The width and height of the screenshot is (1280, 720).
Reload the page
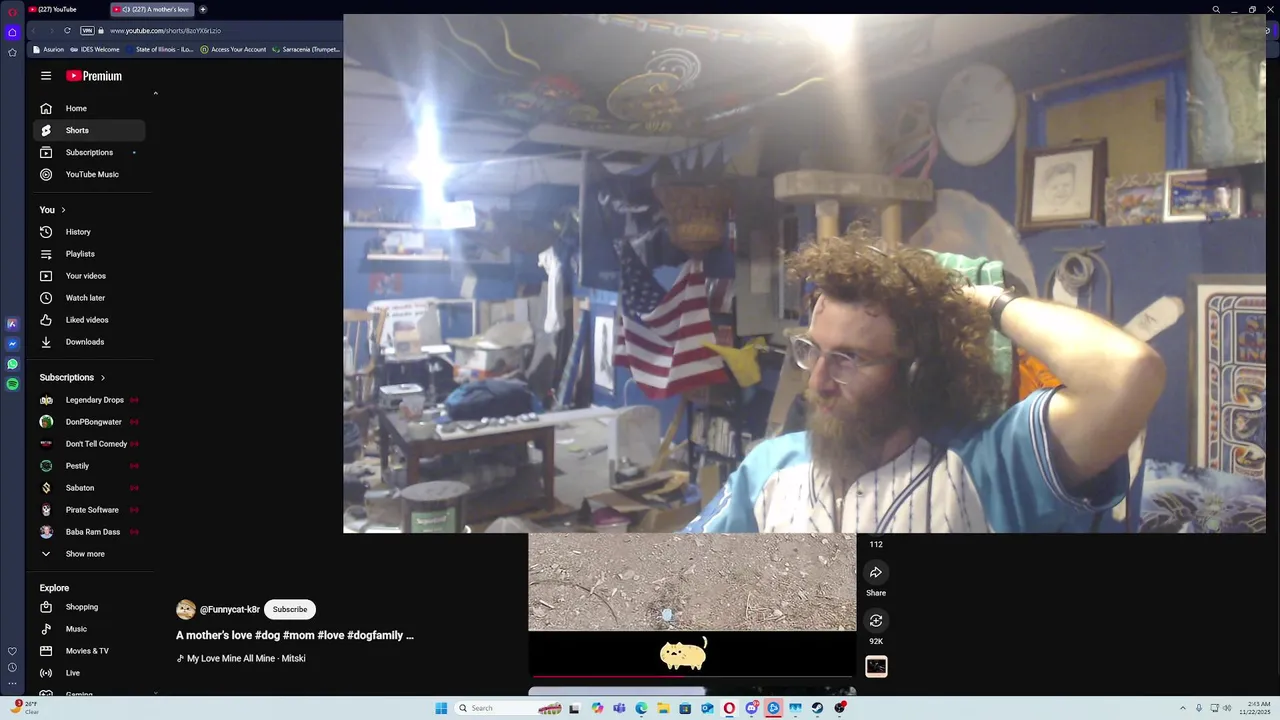pos(67,30)
